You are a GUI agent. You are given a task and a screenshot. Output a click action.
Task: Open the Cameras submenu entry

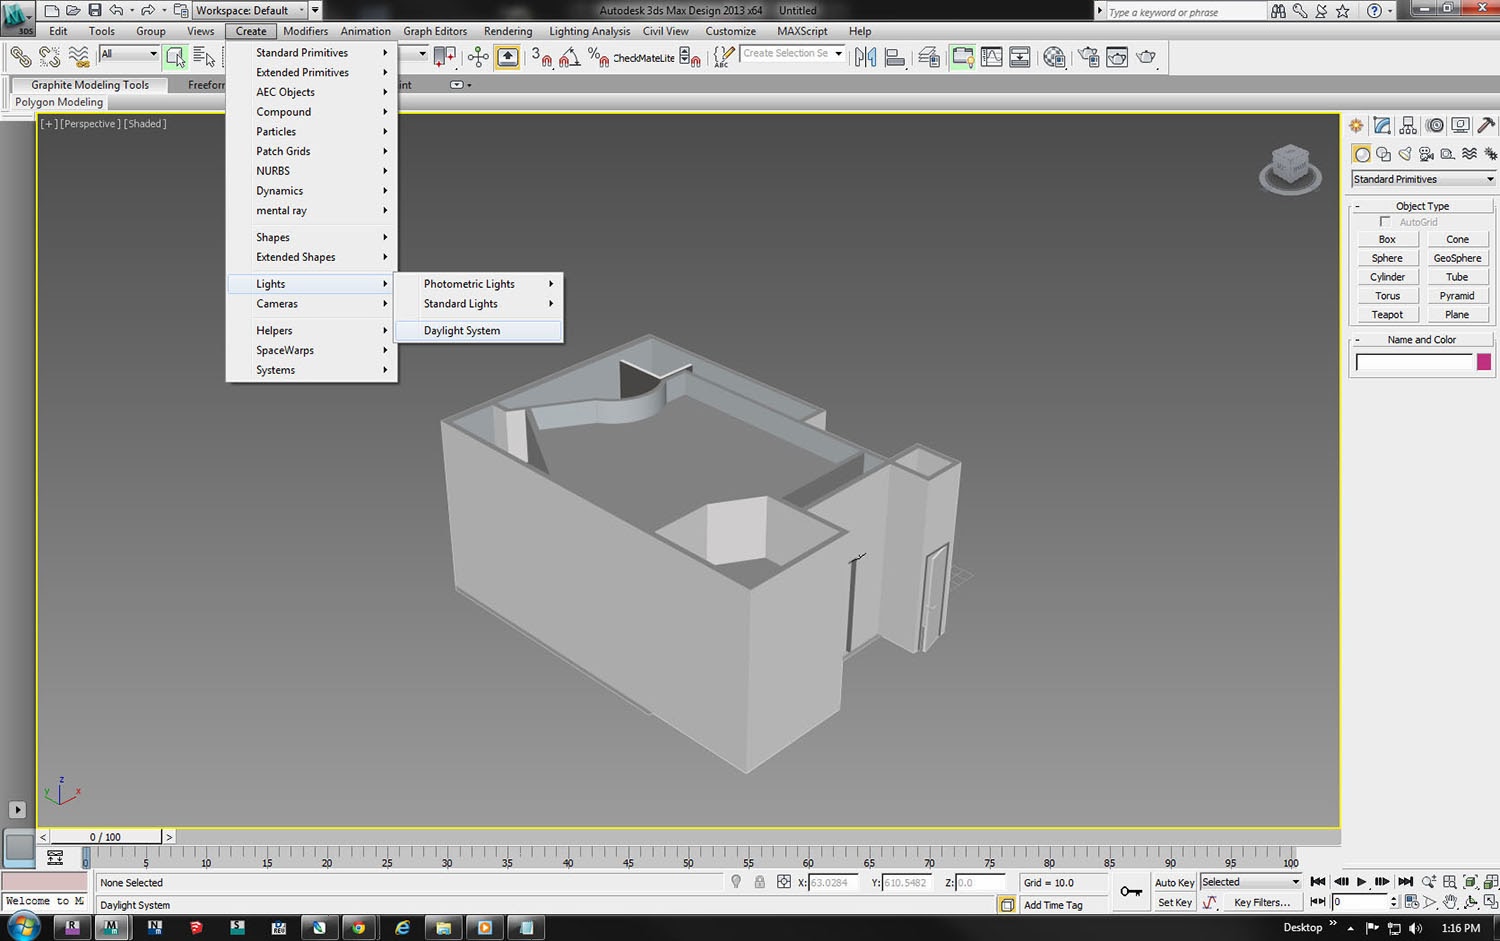[312, 304]
